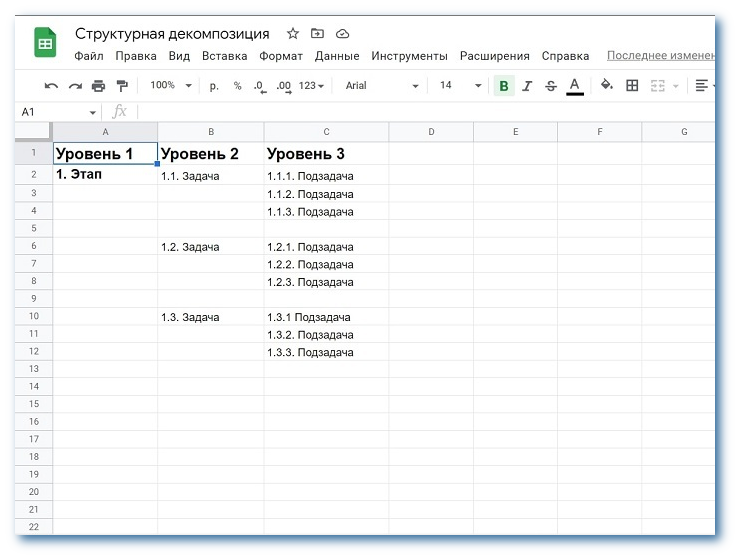Screen dimensions: 740x560
Task: Click the currency format button р.
Action: 214,86
